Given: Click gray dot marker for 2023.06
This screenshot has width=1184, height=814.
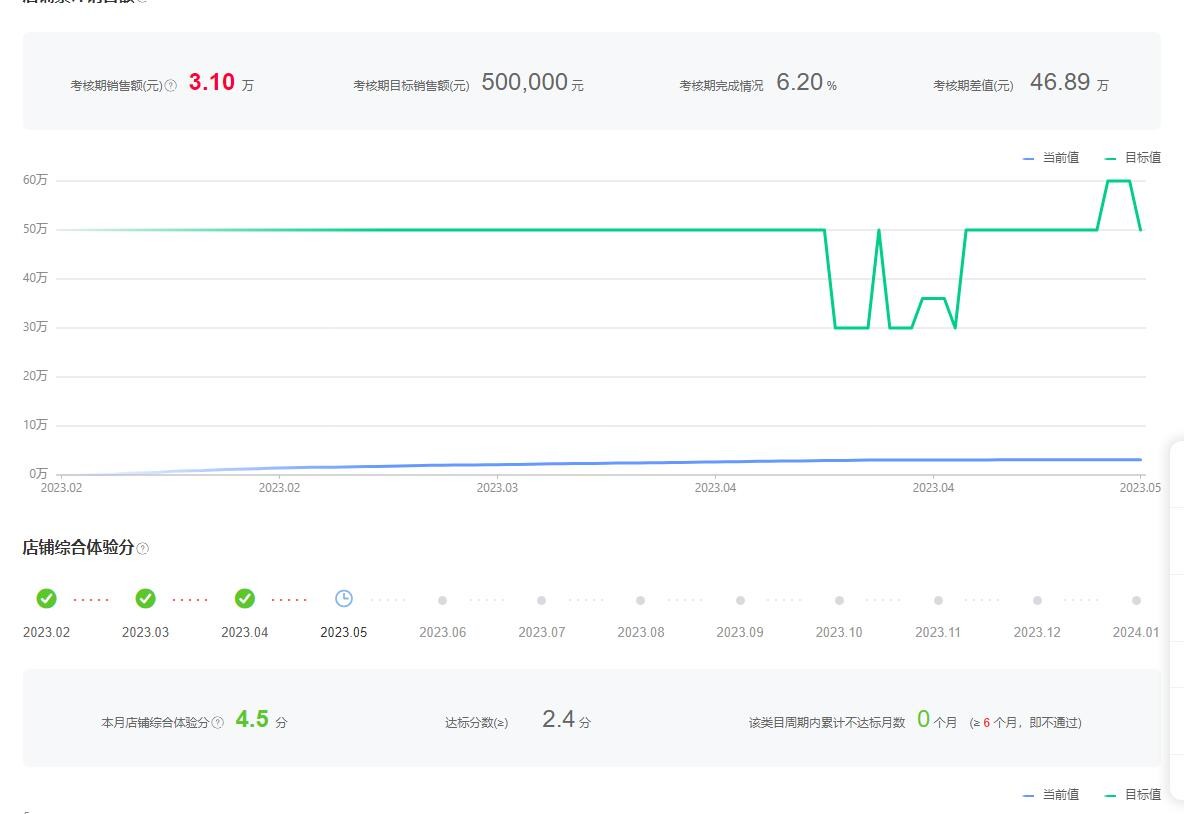Looking at the screenshot, I should 442,600.
